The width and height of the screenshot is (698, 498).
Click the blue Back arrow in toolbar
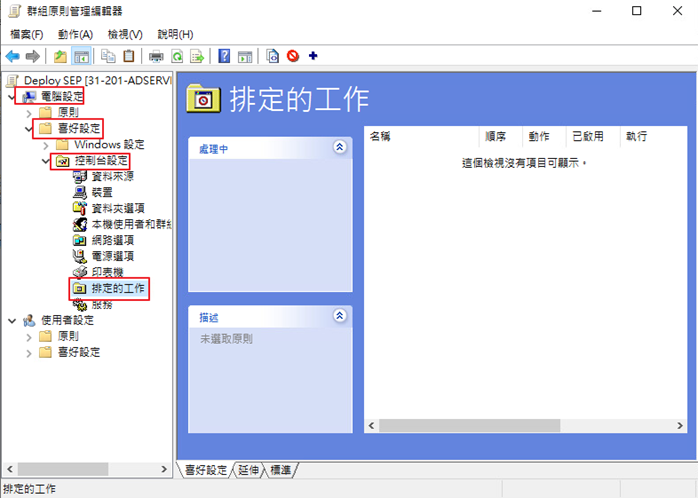pos(12,56)
